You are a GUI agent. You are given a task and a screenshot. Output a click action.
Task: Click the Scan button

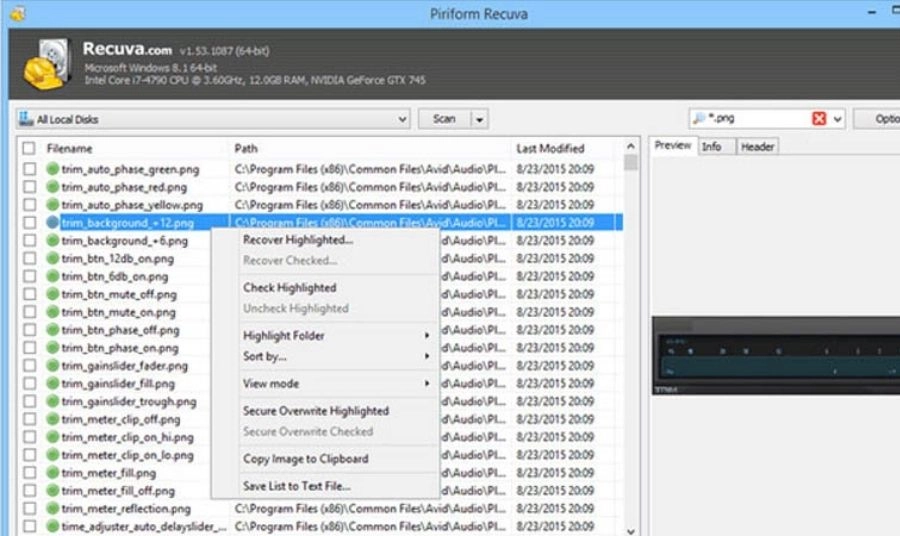[x=444, y=119]
